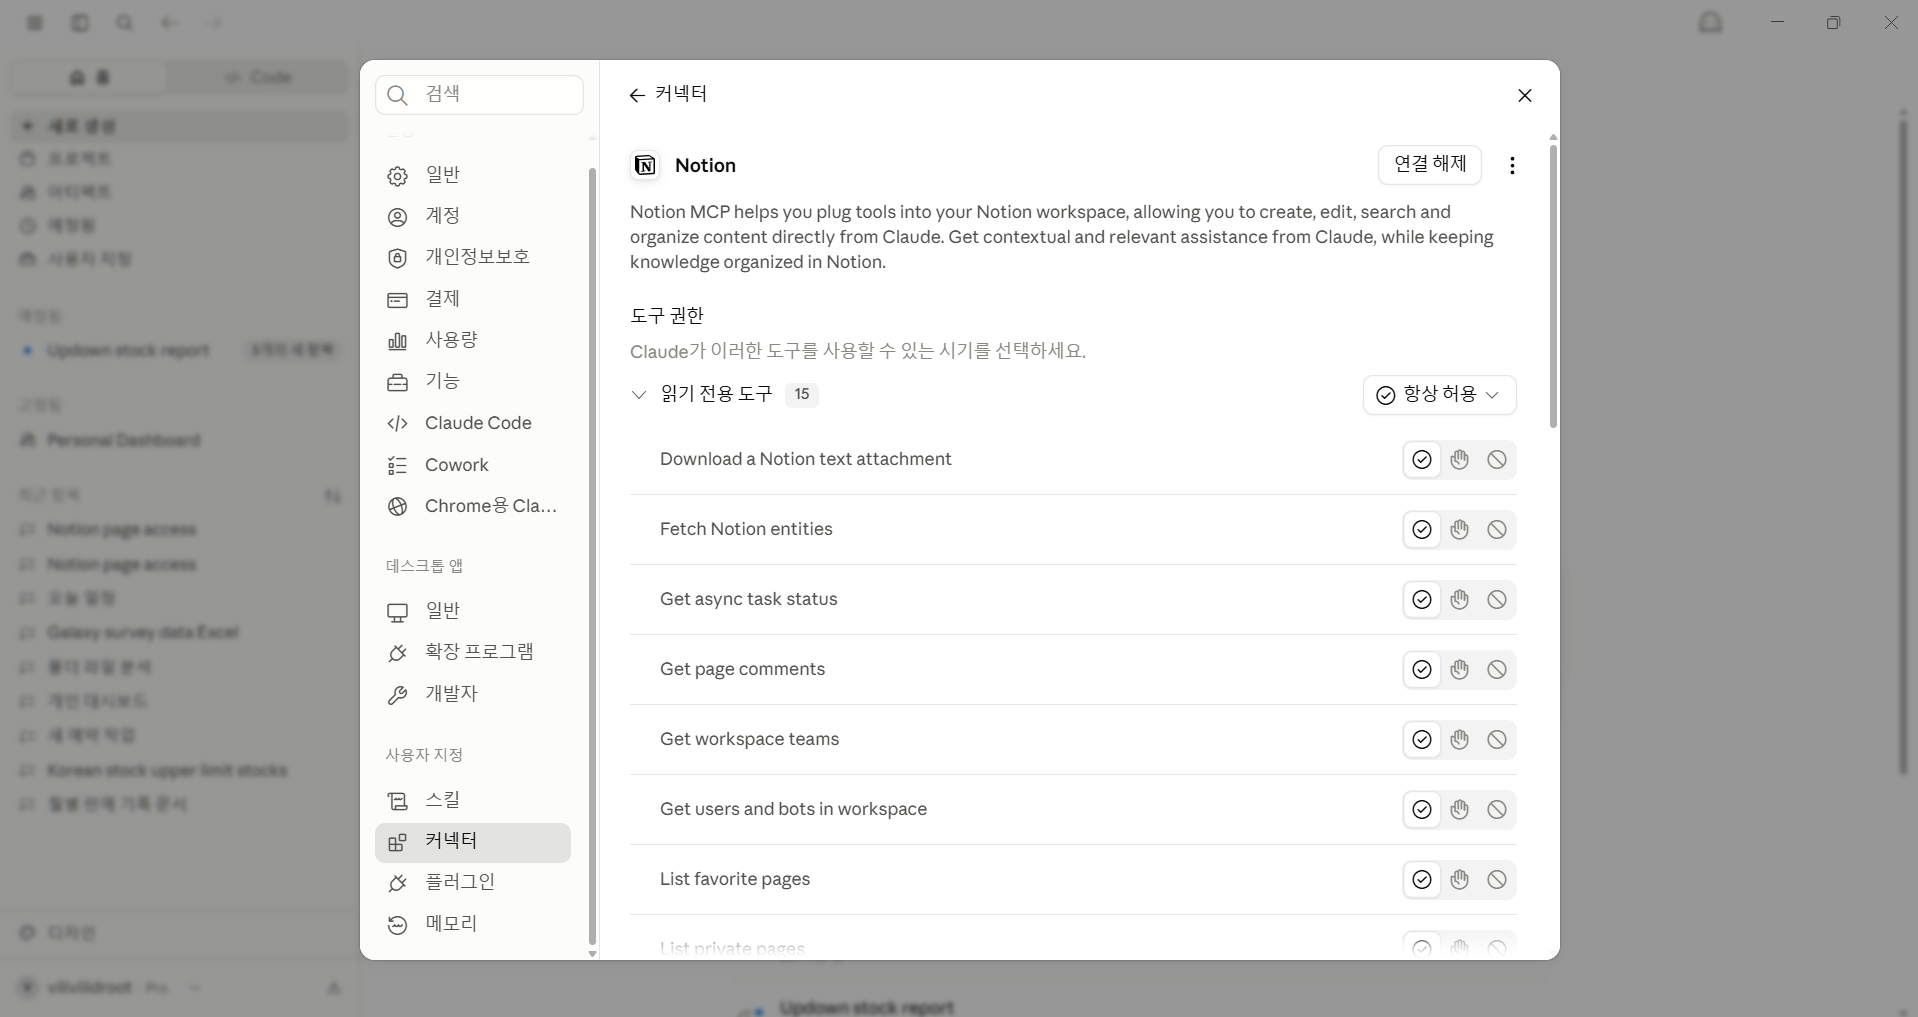The image size is (1918, 1017).
Task: Block the List favorite pages tool
Action: [x=1497, y=880]
